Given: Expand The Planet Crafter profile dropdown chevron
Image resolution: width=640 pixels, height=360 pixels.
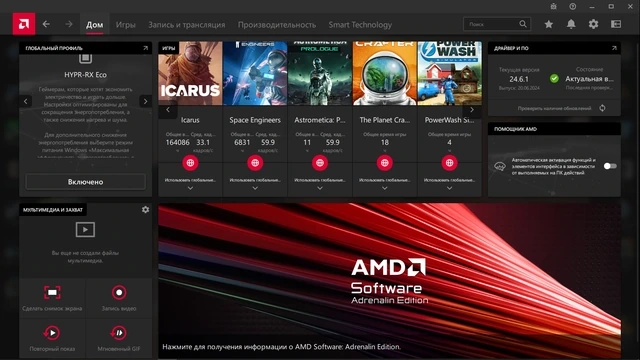Looking at the screenshot, I should [384, 188].
